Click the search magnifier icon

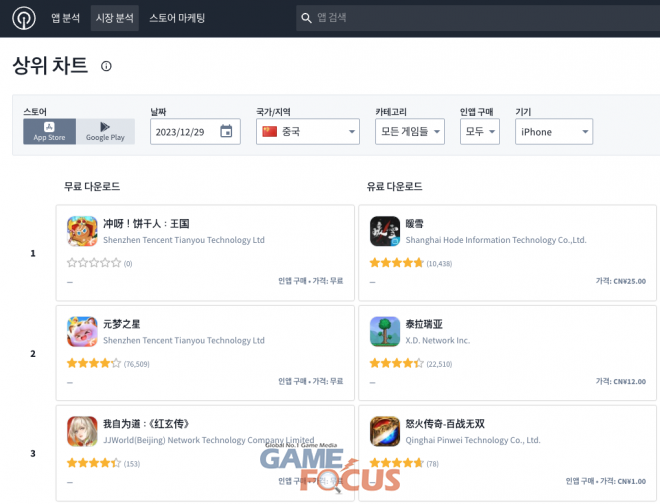click(305, 18)
